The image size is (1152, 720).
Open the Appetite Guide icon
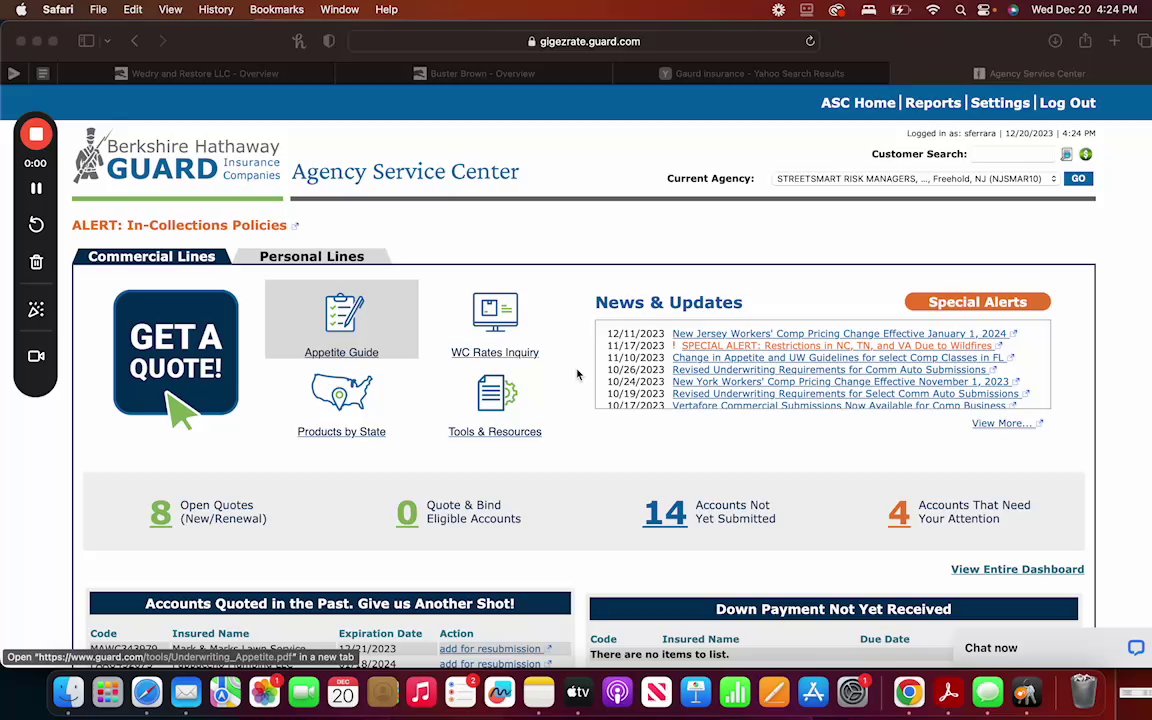coord(344,312)
